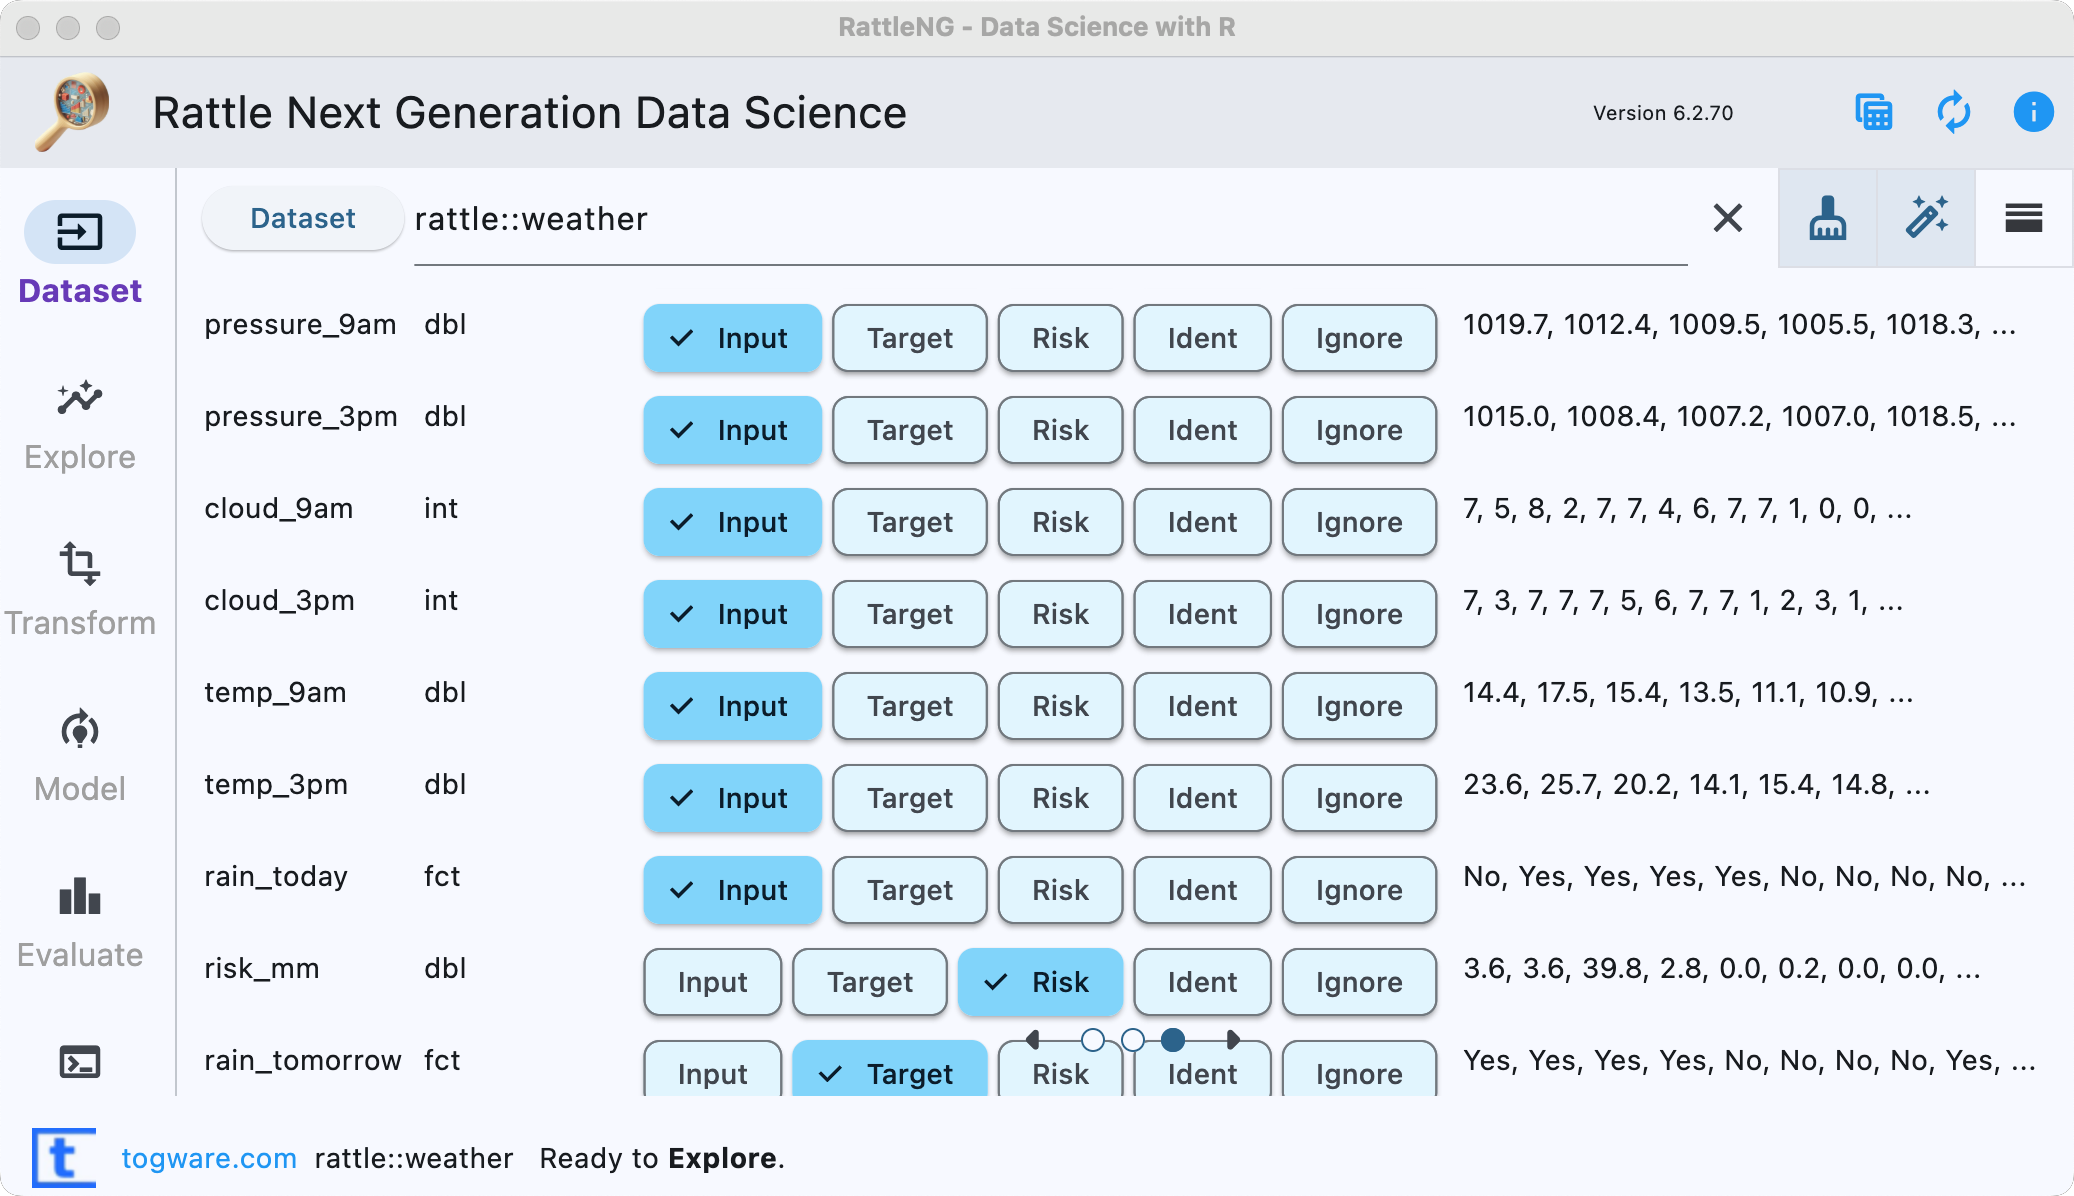Click the third page indicator dot
This screenshot has height=1196, width=2074.
(x=1172, y=1040)
